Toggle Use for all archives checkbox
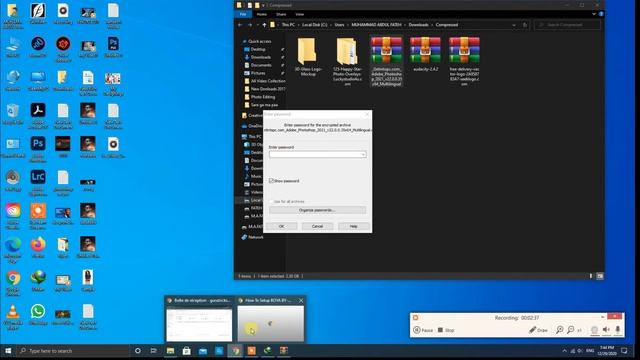640x360 pixels. click(x=271, y=201)
